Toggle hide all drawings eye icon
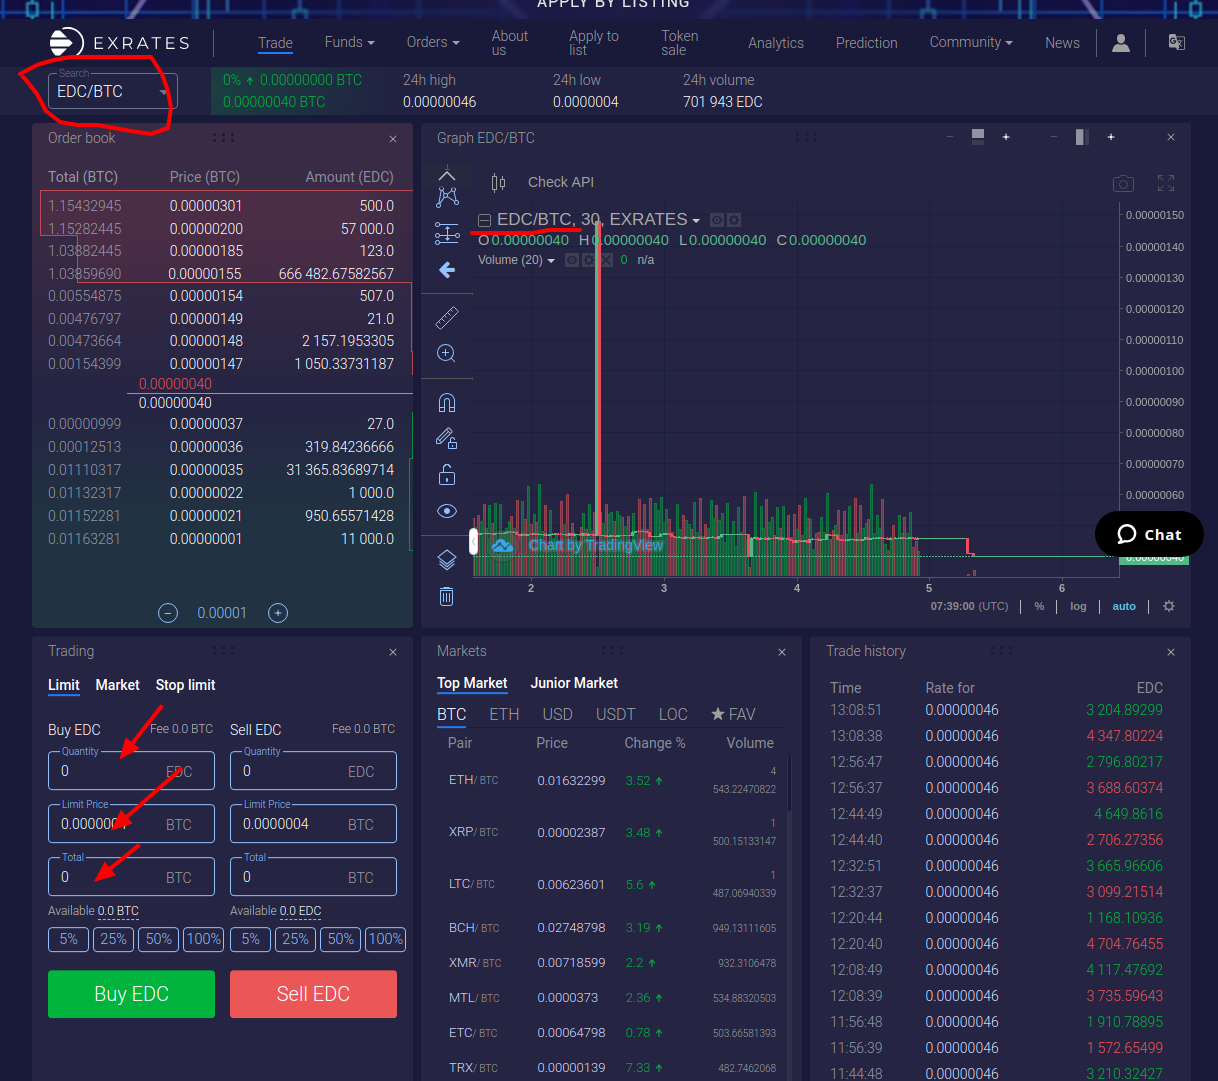The image size is (1218, 1081). [447, 511]
